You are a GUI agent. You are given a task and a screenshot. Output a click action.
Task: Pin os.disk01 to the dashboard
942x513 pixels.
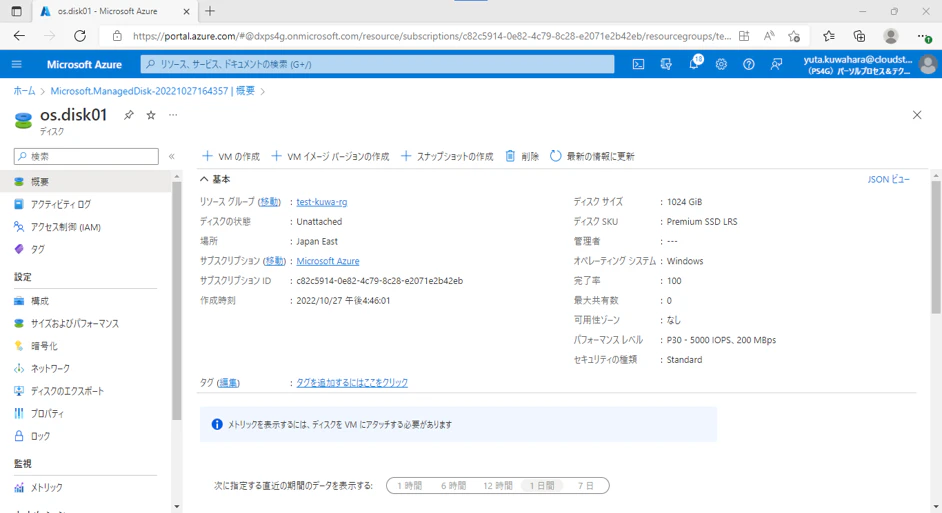pyautogui.click(x=129, y=115)
